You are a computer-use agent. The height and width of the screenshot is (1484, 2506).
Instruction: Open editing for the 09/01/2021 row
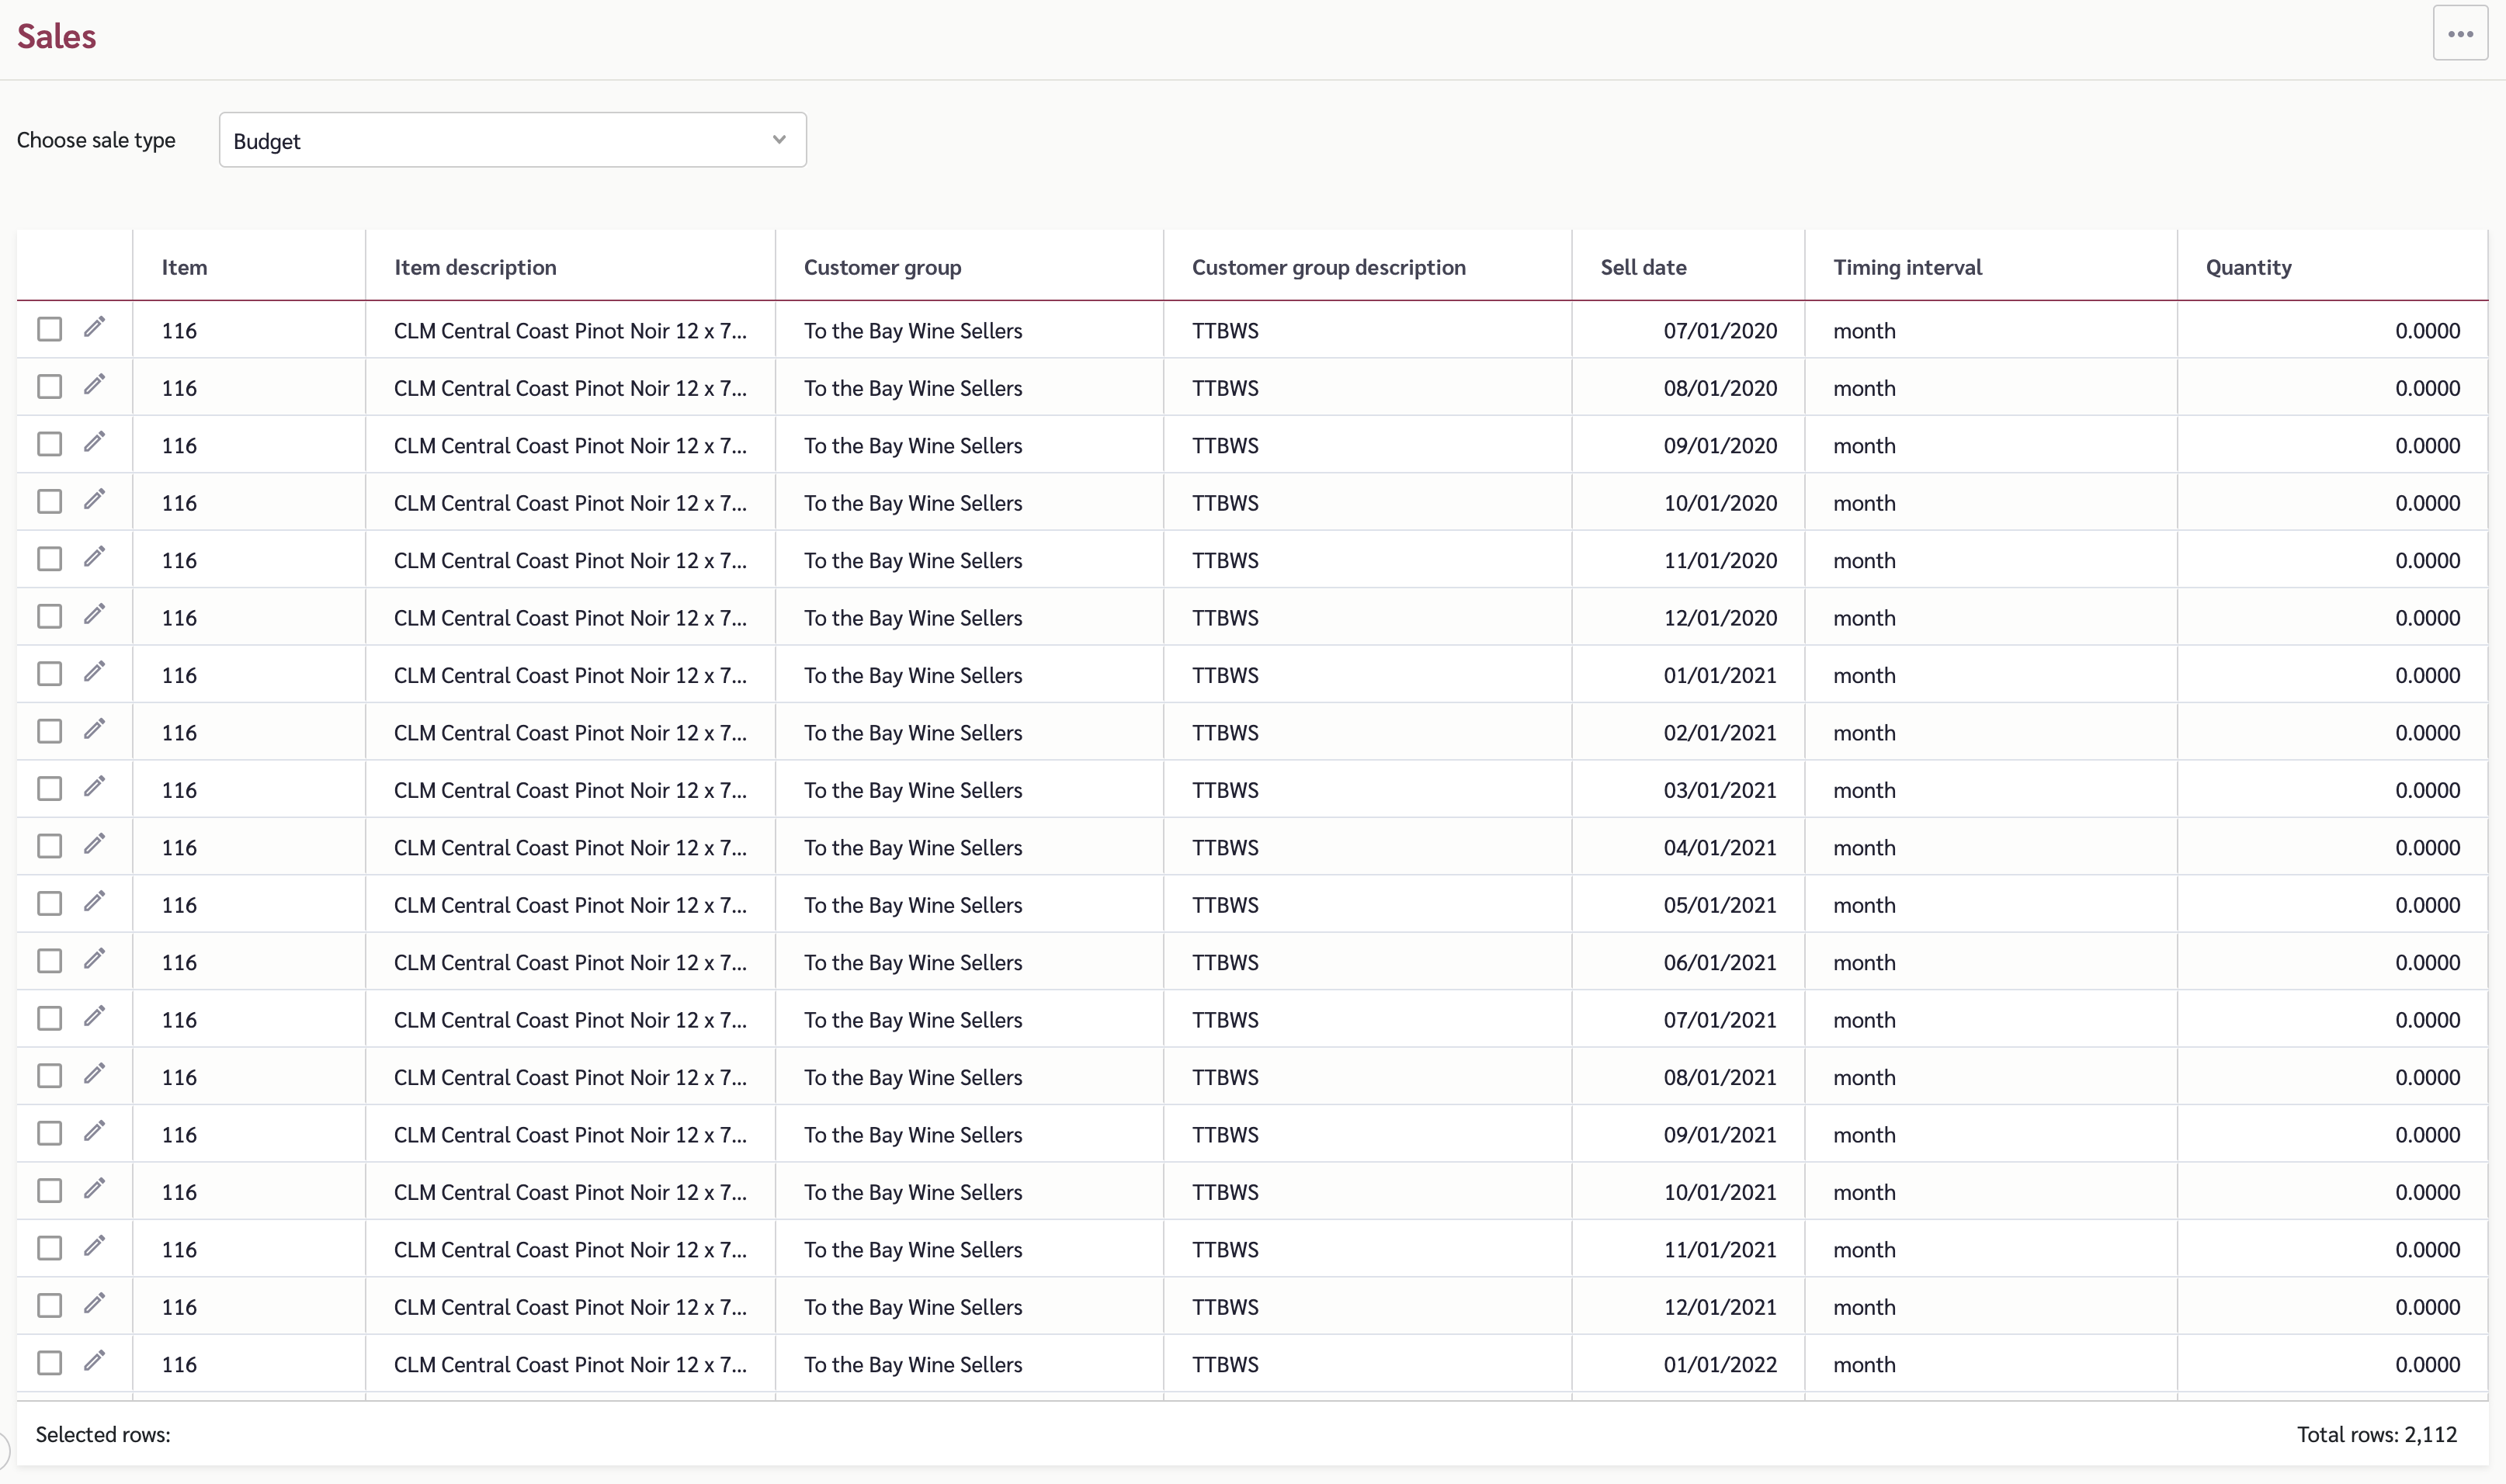(x=94, y=1132)
